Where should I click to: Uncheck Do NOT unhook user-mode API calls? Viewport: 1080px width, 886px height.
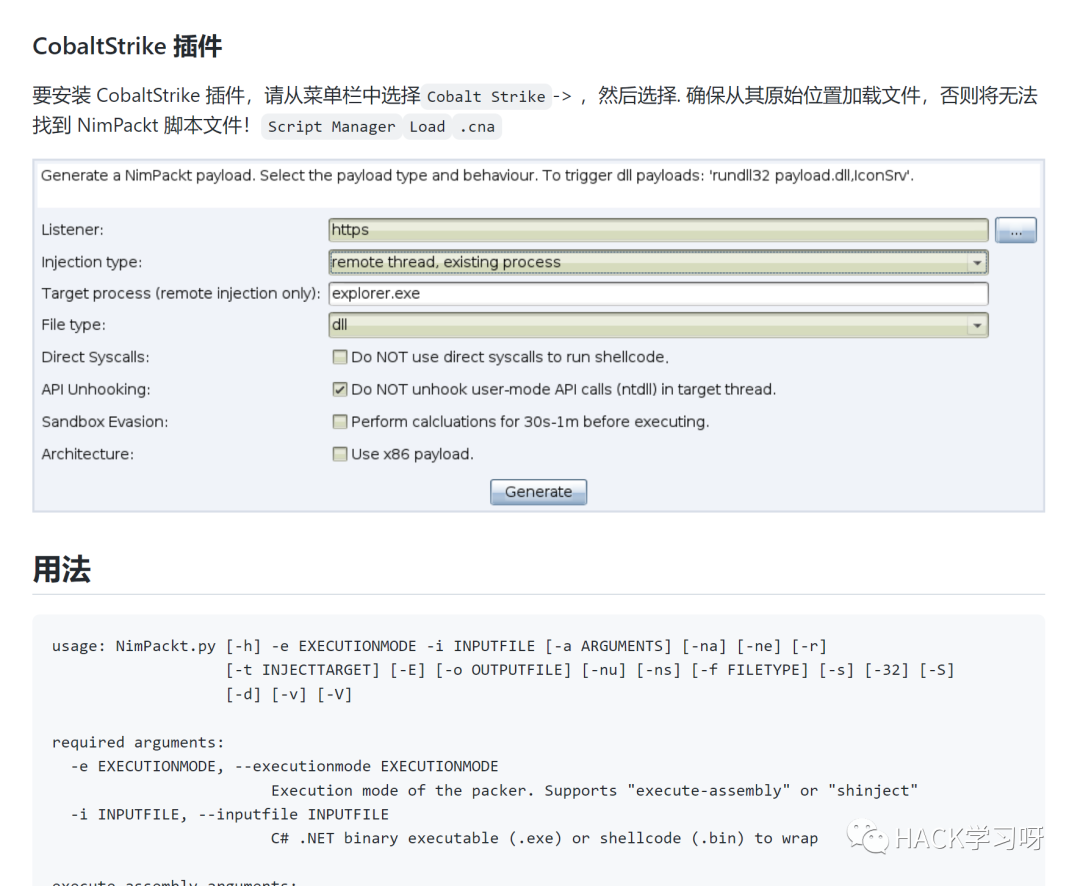coord(340,389)
